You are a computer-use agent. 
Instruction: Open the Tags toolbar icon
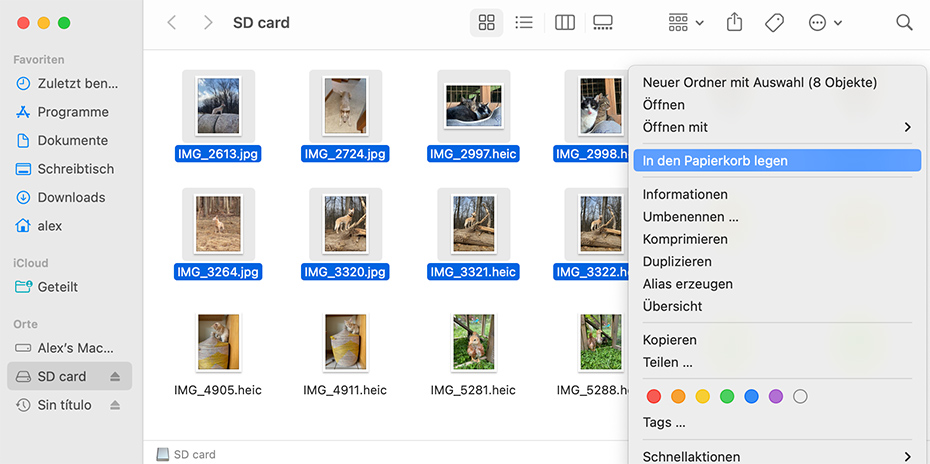coord(774,22)
